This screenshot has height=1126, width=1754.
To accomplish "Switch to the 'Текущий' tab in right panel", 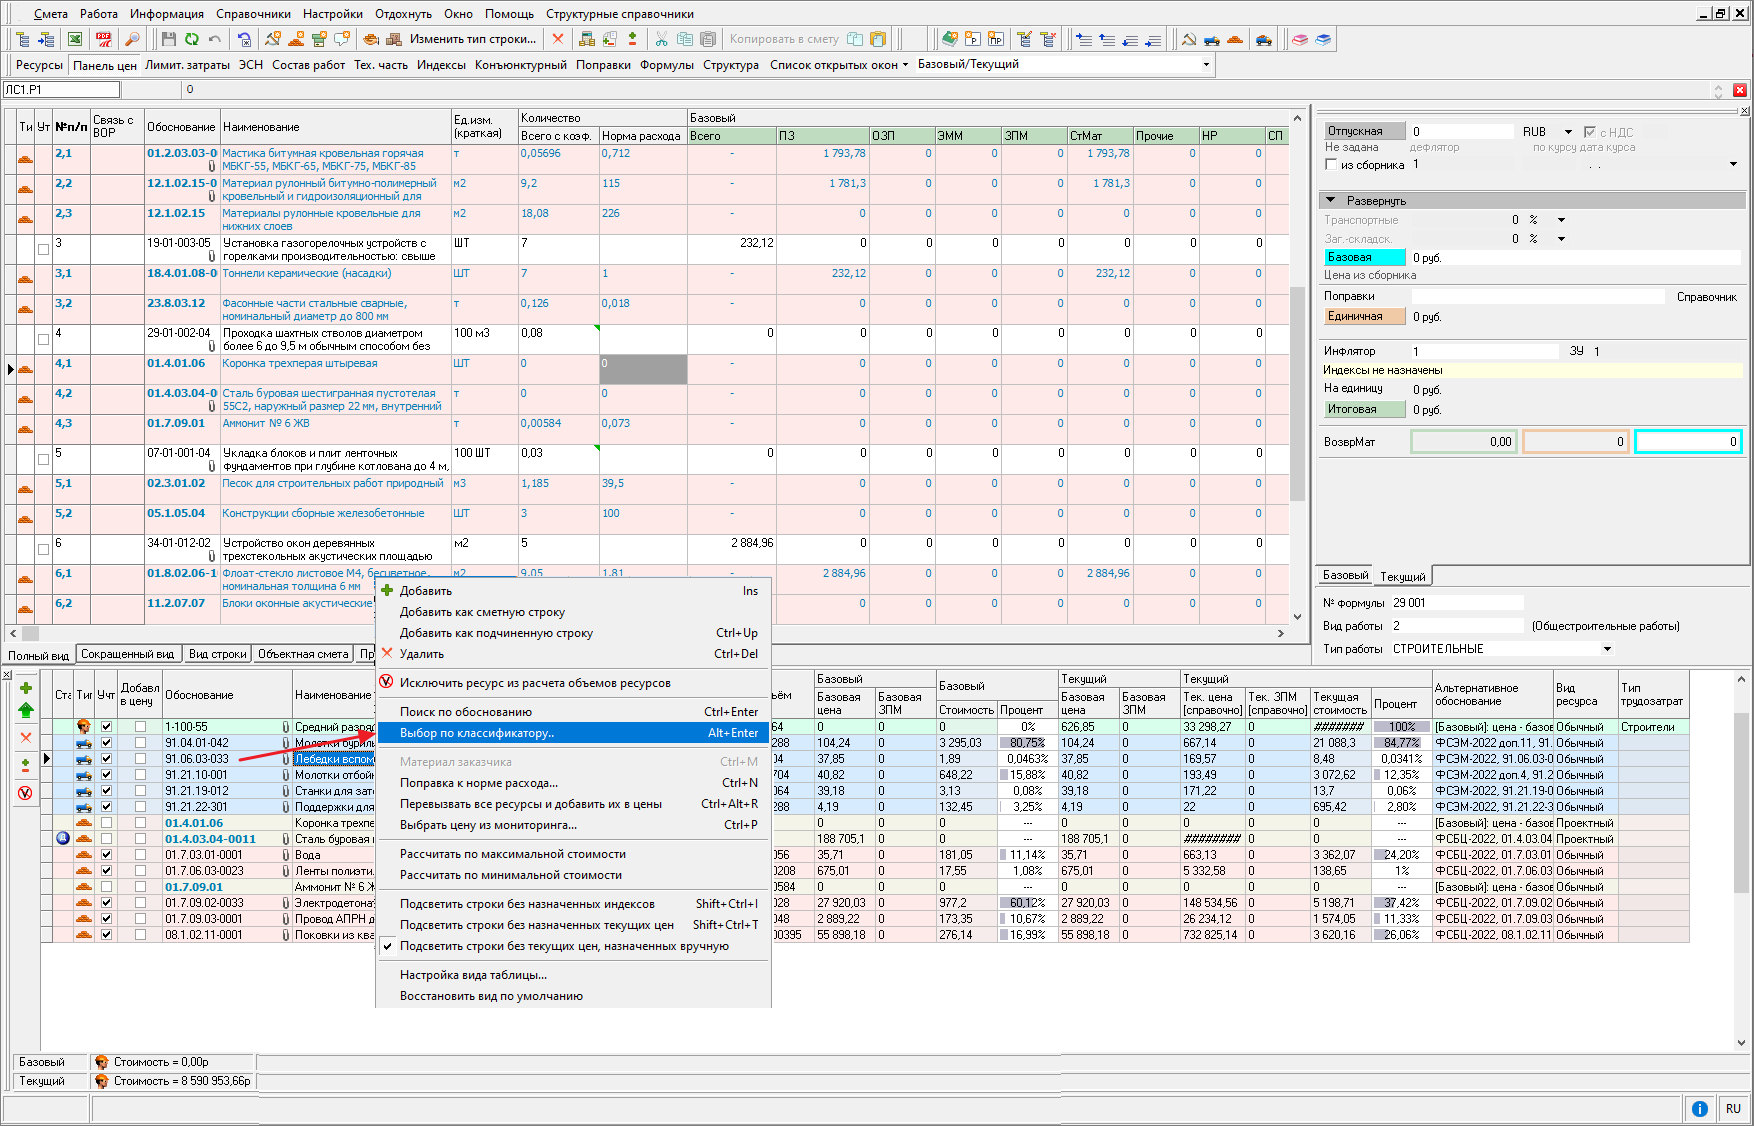I will coord(1403,577).
